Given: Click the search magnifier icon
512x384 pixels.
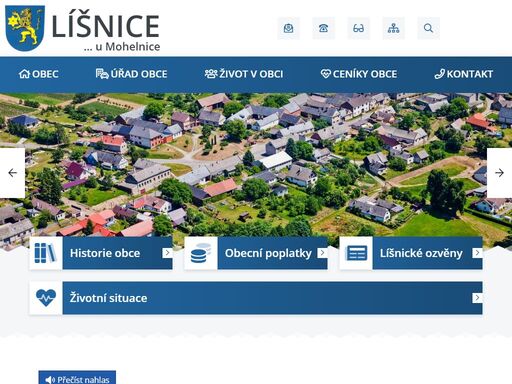Looking at the screenshot, I should [428, 28].
